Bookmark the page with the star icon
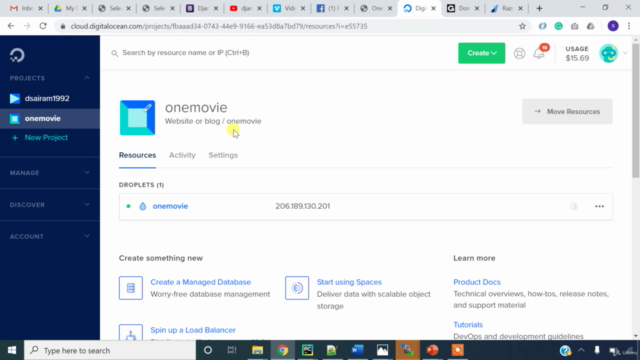 [522, 26]
